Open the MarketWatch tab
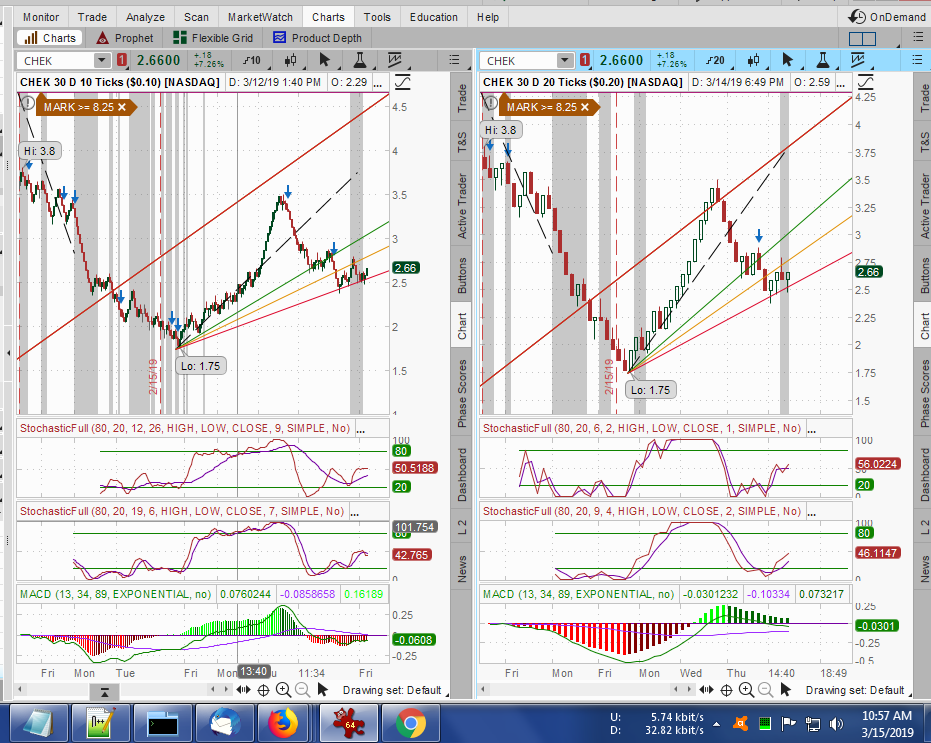The height and width of the screenshot is (743, 931). [x=260, y=17]
